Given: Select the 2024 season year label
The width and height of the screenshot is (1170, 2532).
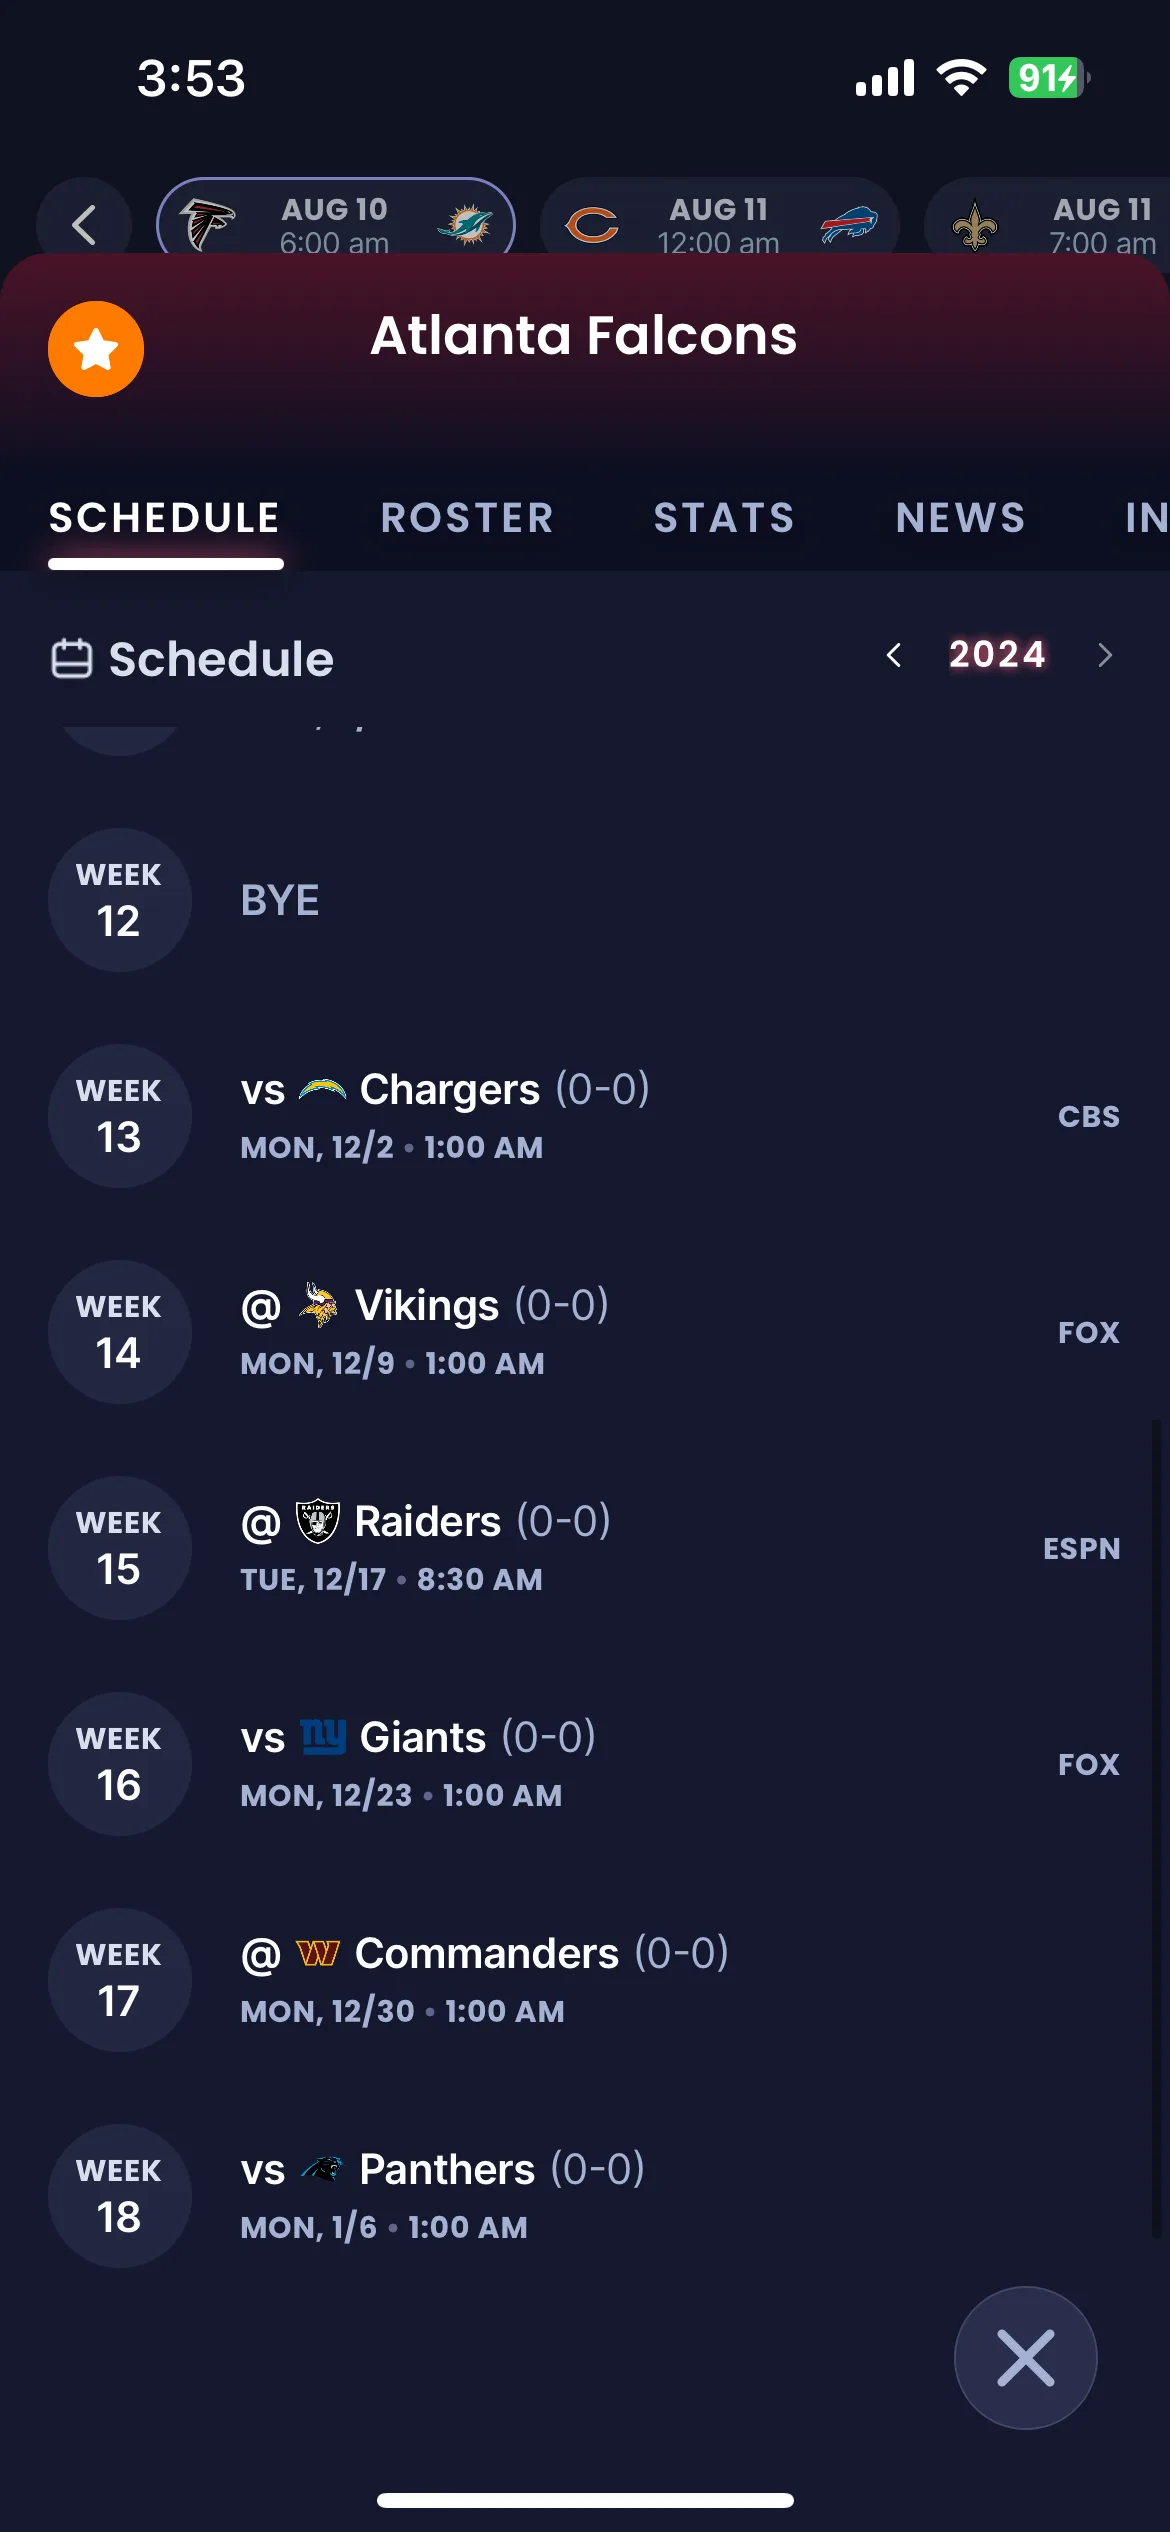Looking at the screenshot, I should point(997,655).
